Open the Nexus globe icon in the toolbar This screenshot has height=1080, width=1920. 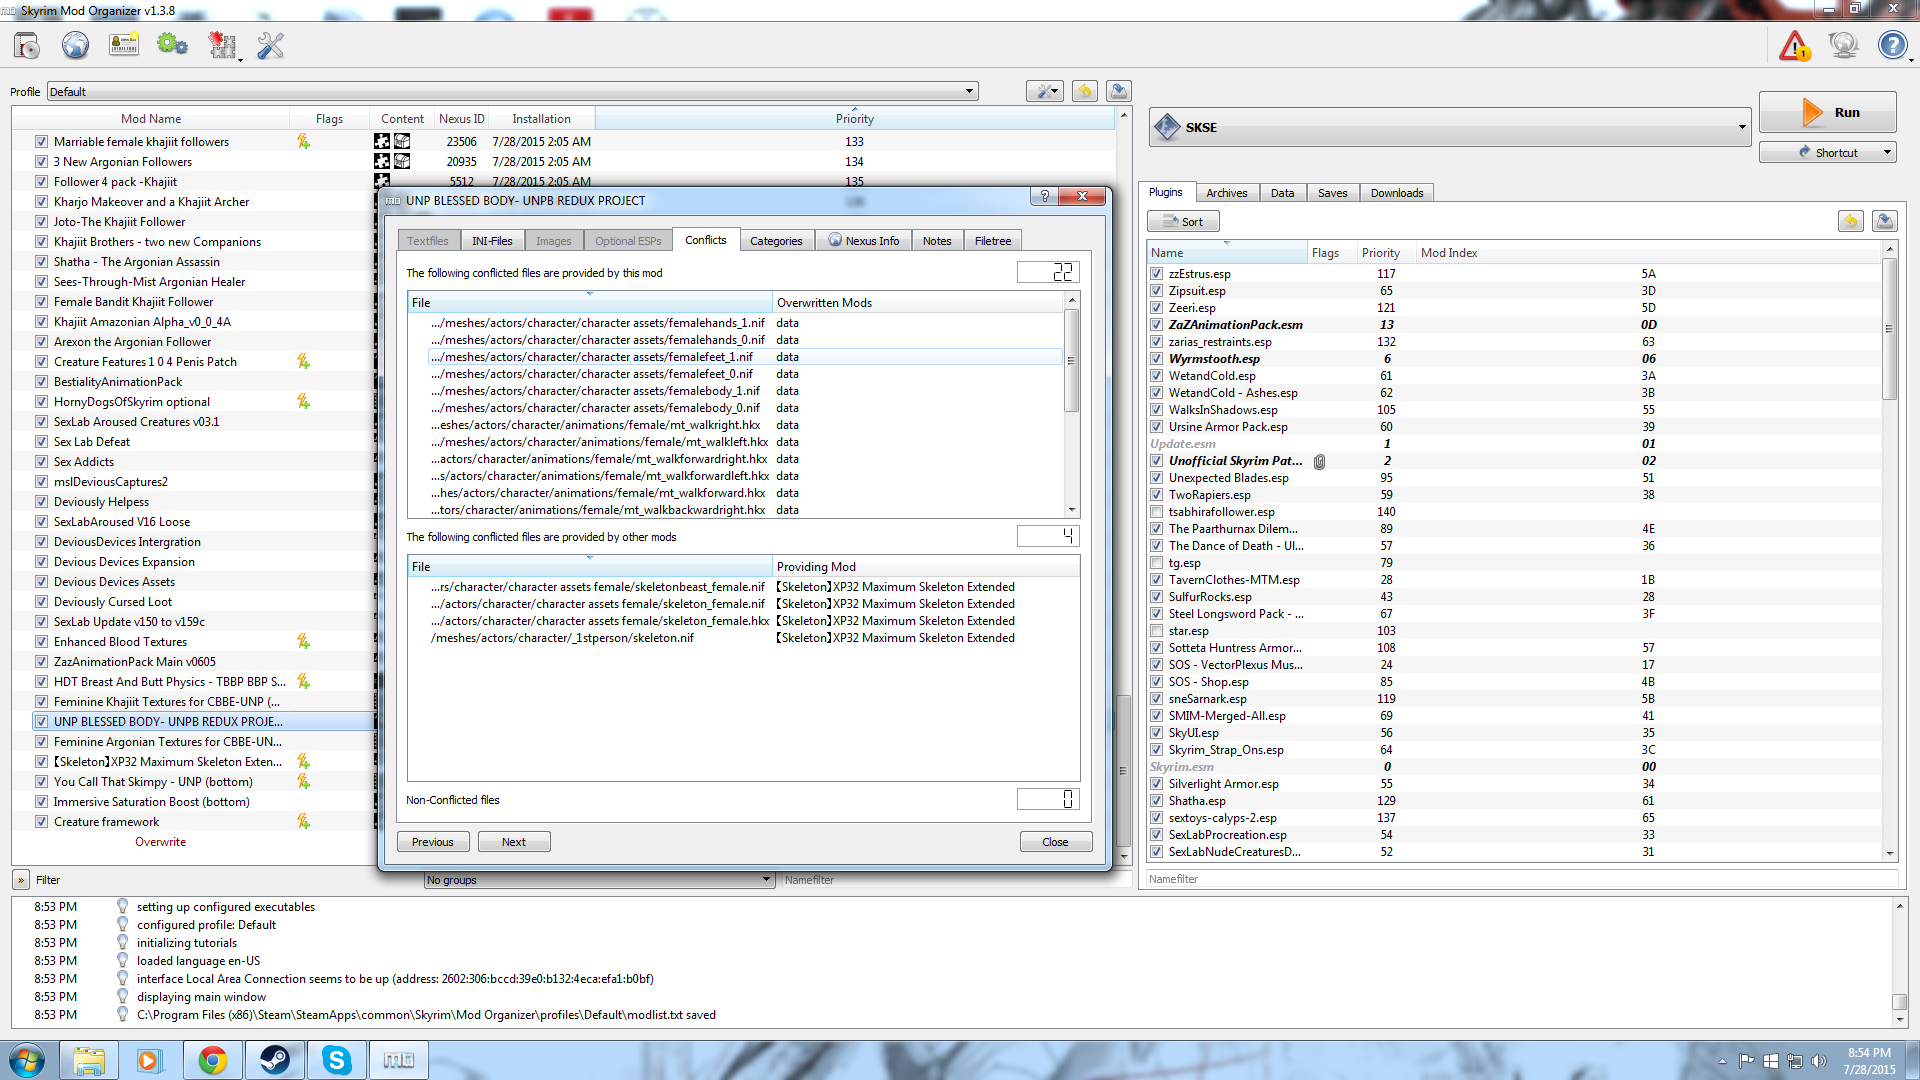click(75, 46)
